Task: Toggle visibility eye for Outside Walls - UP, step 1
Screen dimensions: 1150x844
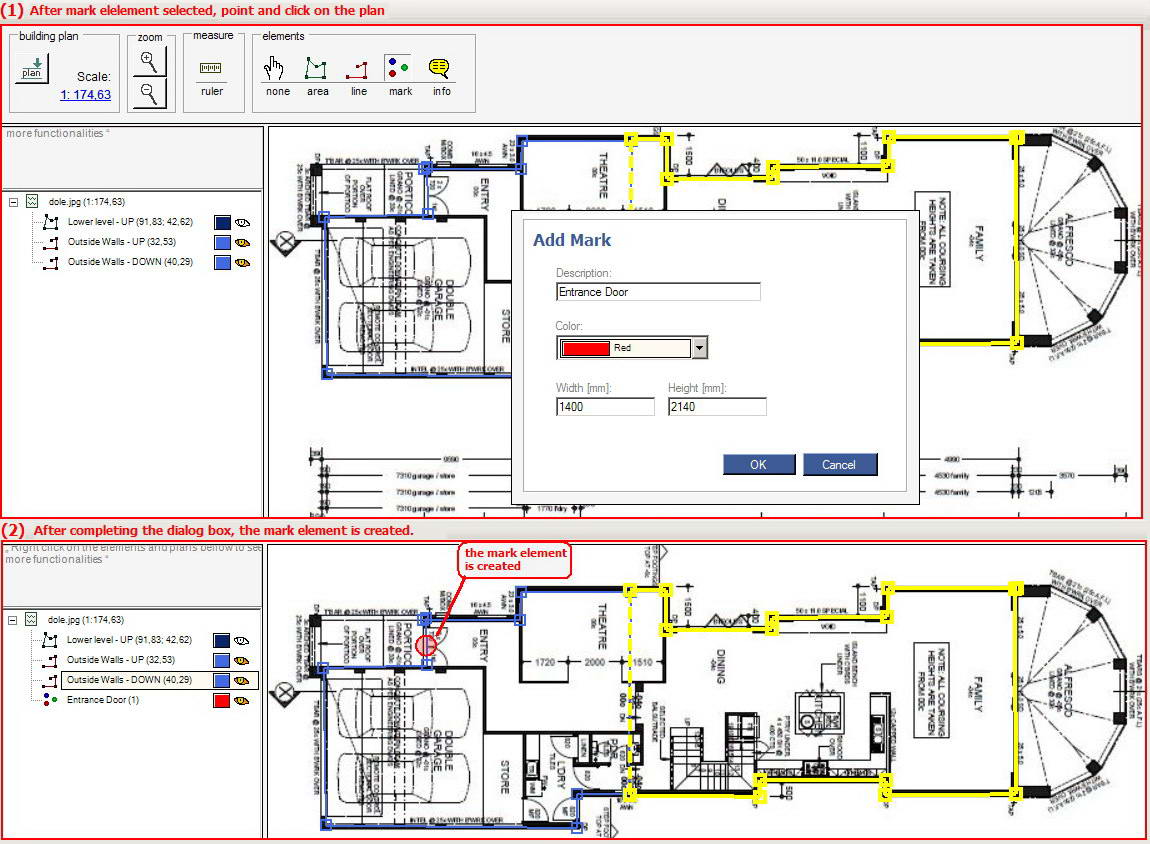Action: click(242, 243)
